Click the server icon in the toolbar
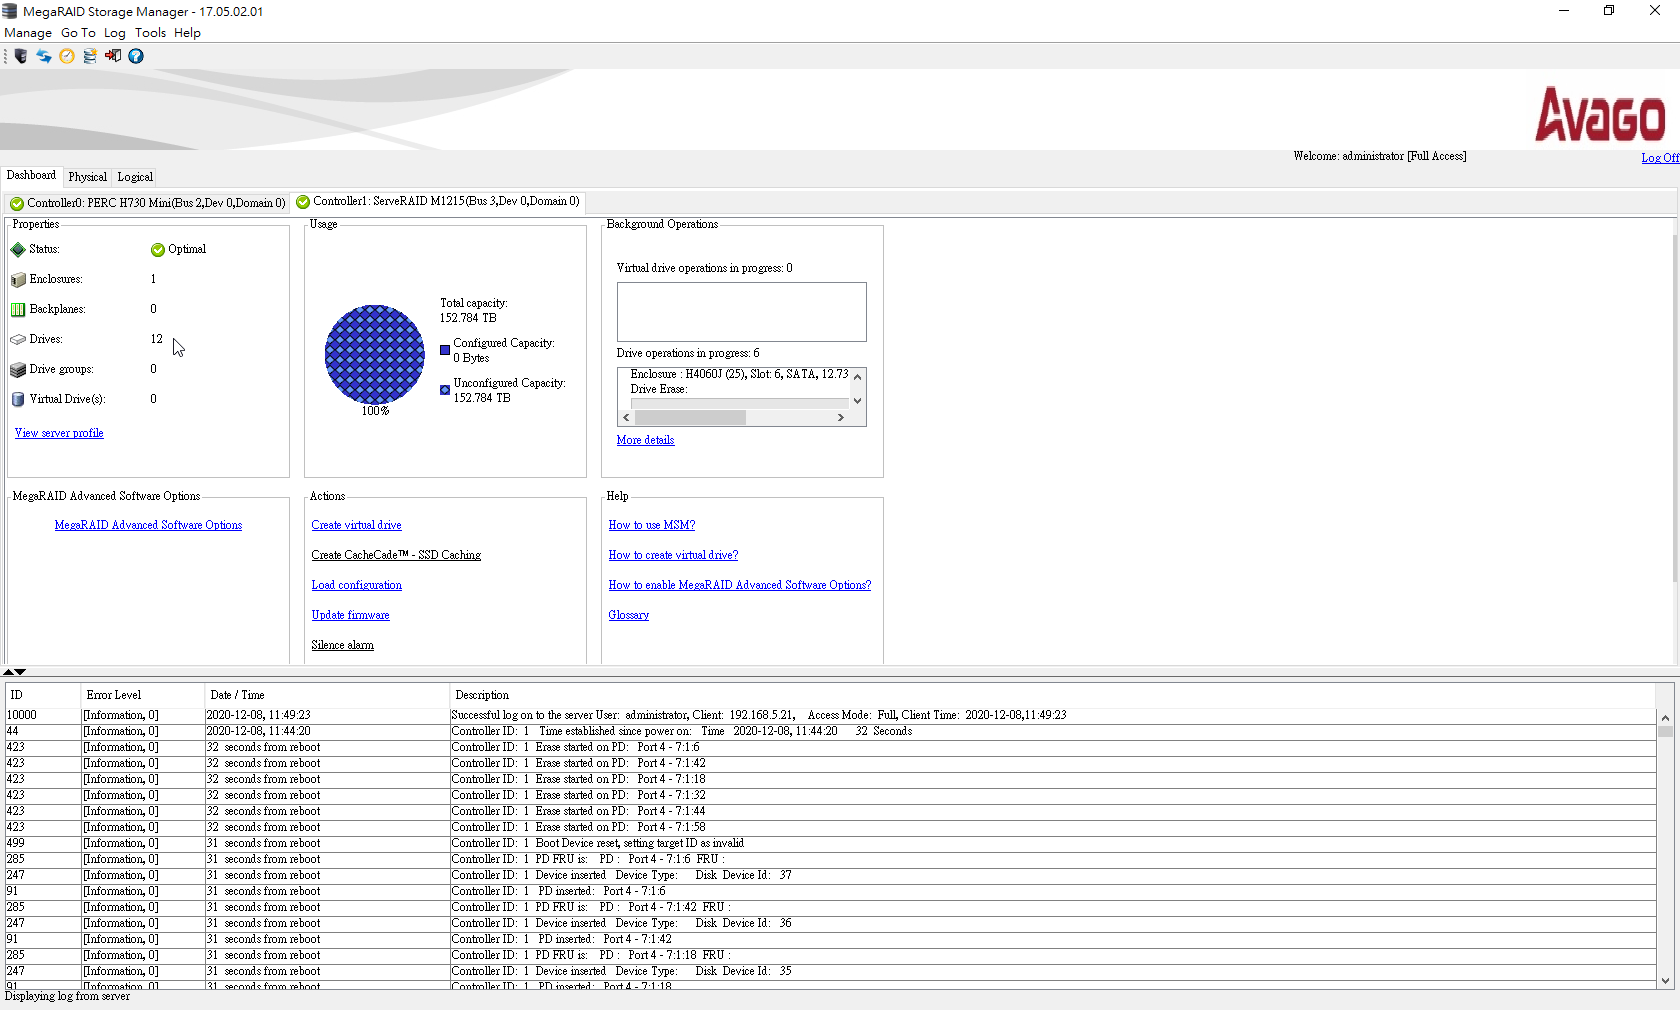1680x1010 pixels. click(21, 56)
